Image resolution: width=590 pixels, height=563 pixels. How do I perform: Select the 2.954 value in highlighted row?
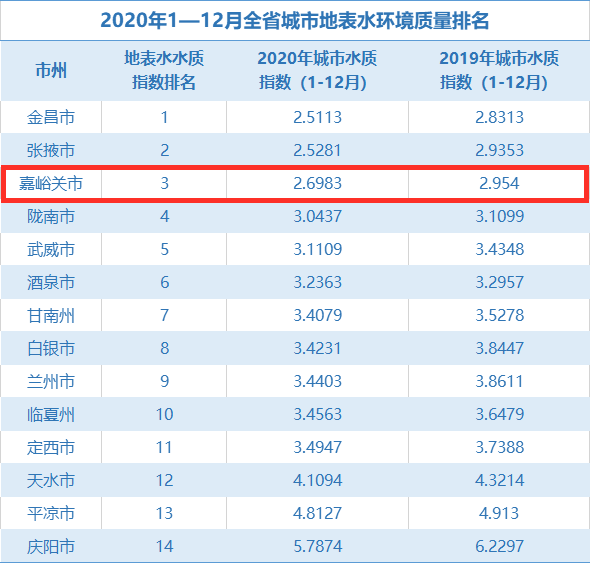tap(499, 184)
